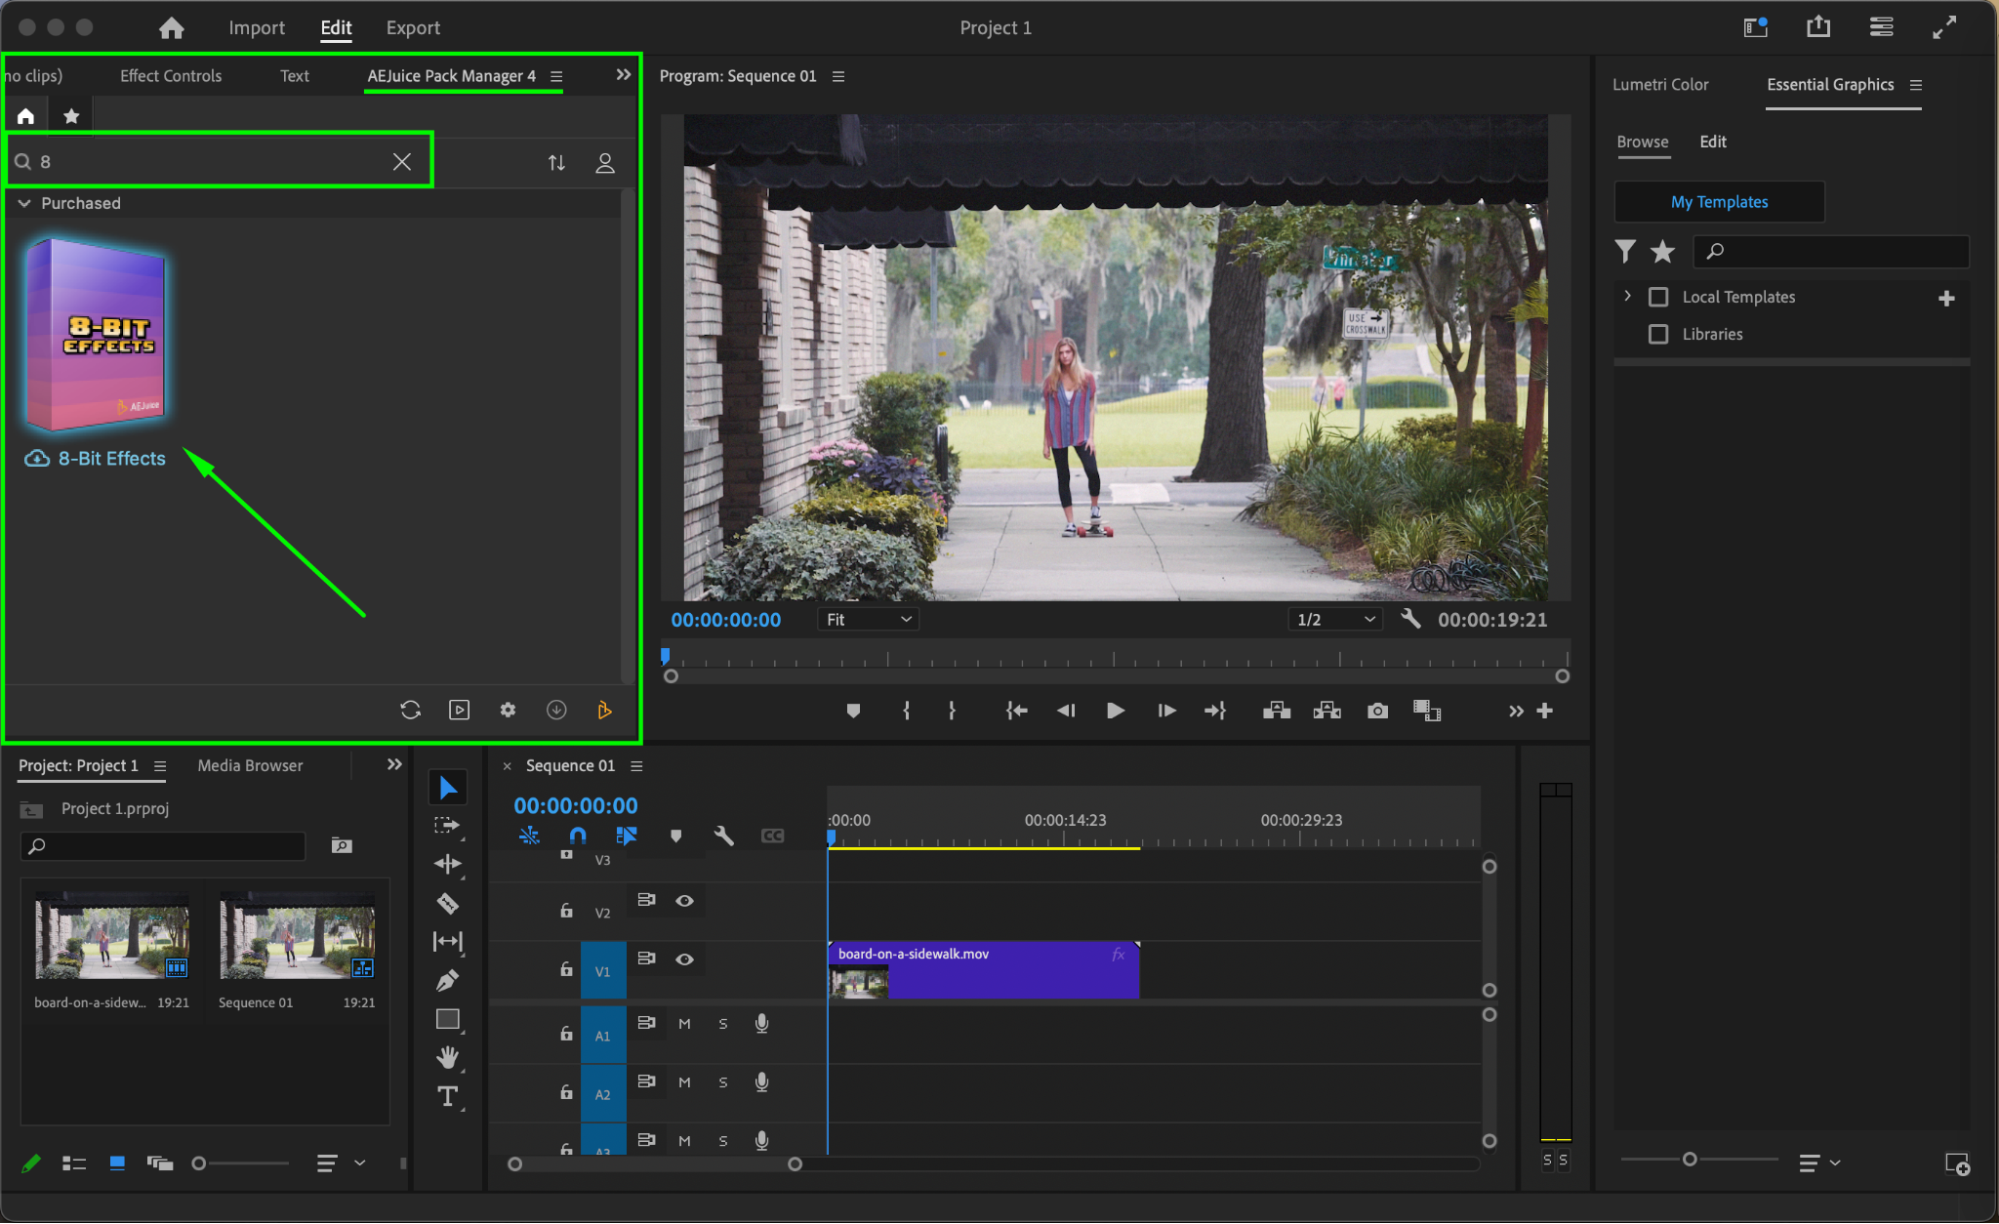Click the Add Marker icon in the Program monitor
This screenshot has width=1999, height=1224.
coord(852,711)
